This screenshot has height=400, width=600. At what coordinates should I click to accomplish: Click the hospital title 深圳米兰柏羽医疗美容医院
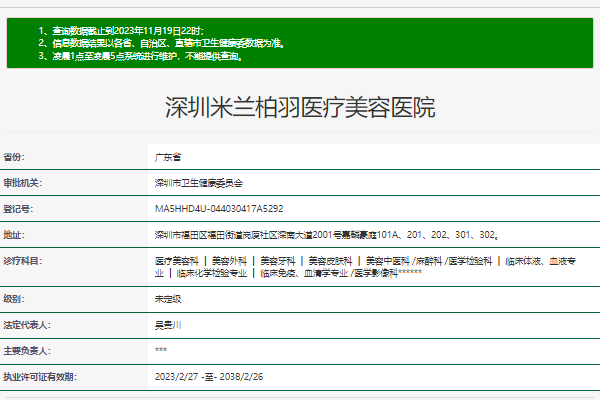[300, 108]
